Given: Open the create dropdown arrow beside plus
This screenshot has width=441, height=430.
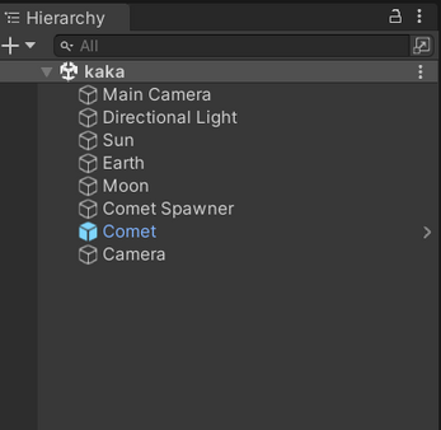Looking at the screenshot, I should point(30,45).
